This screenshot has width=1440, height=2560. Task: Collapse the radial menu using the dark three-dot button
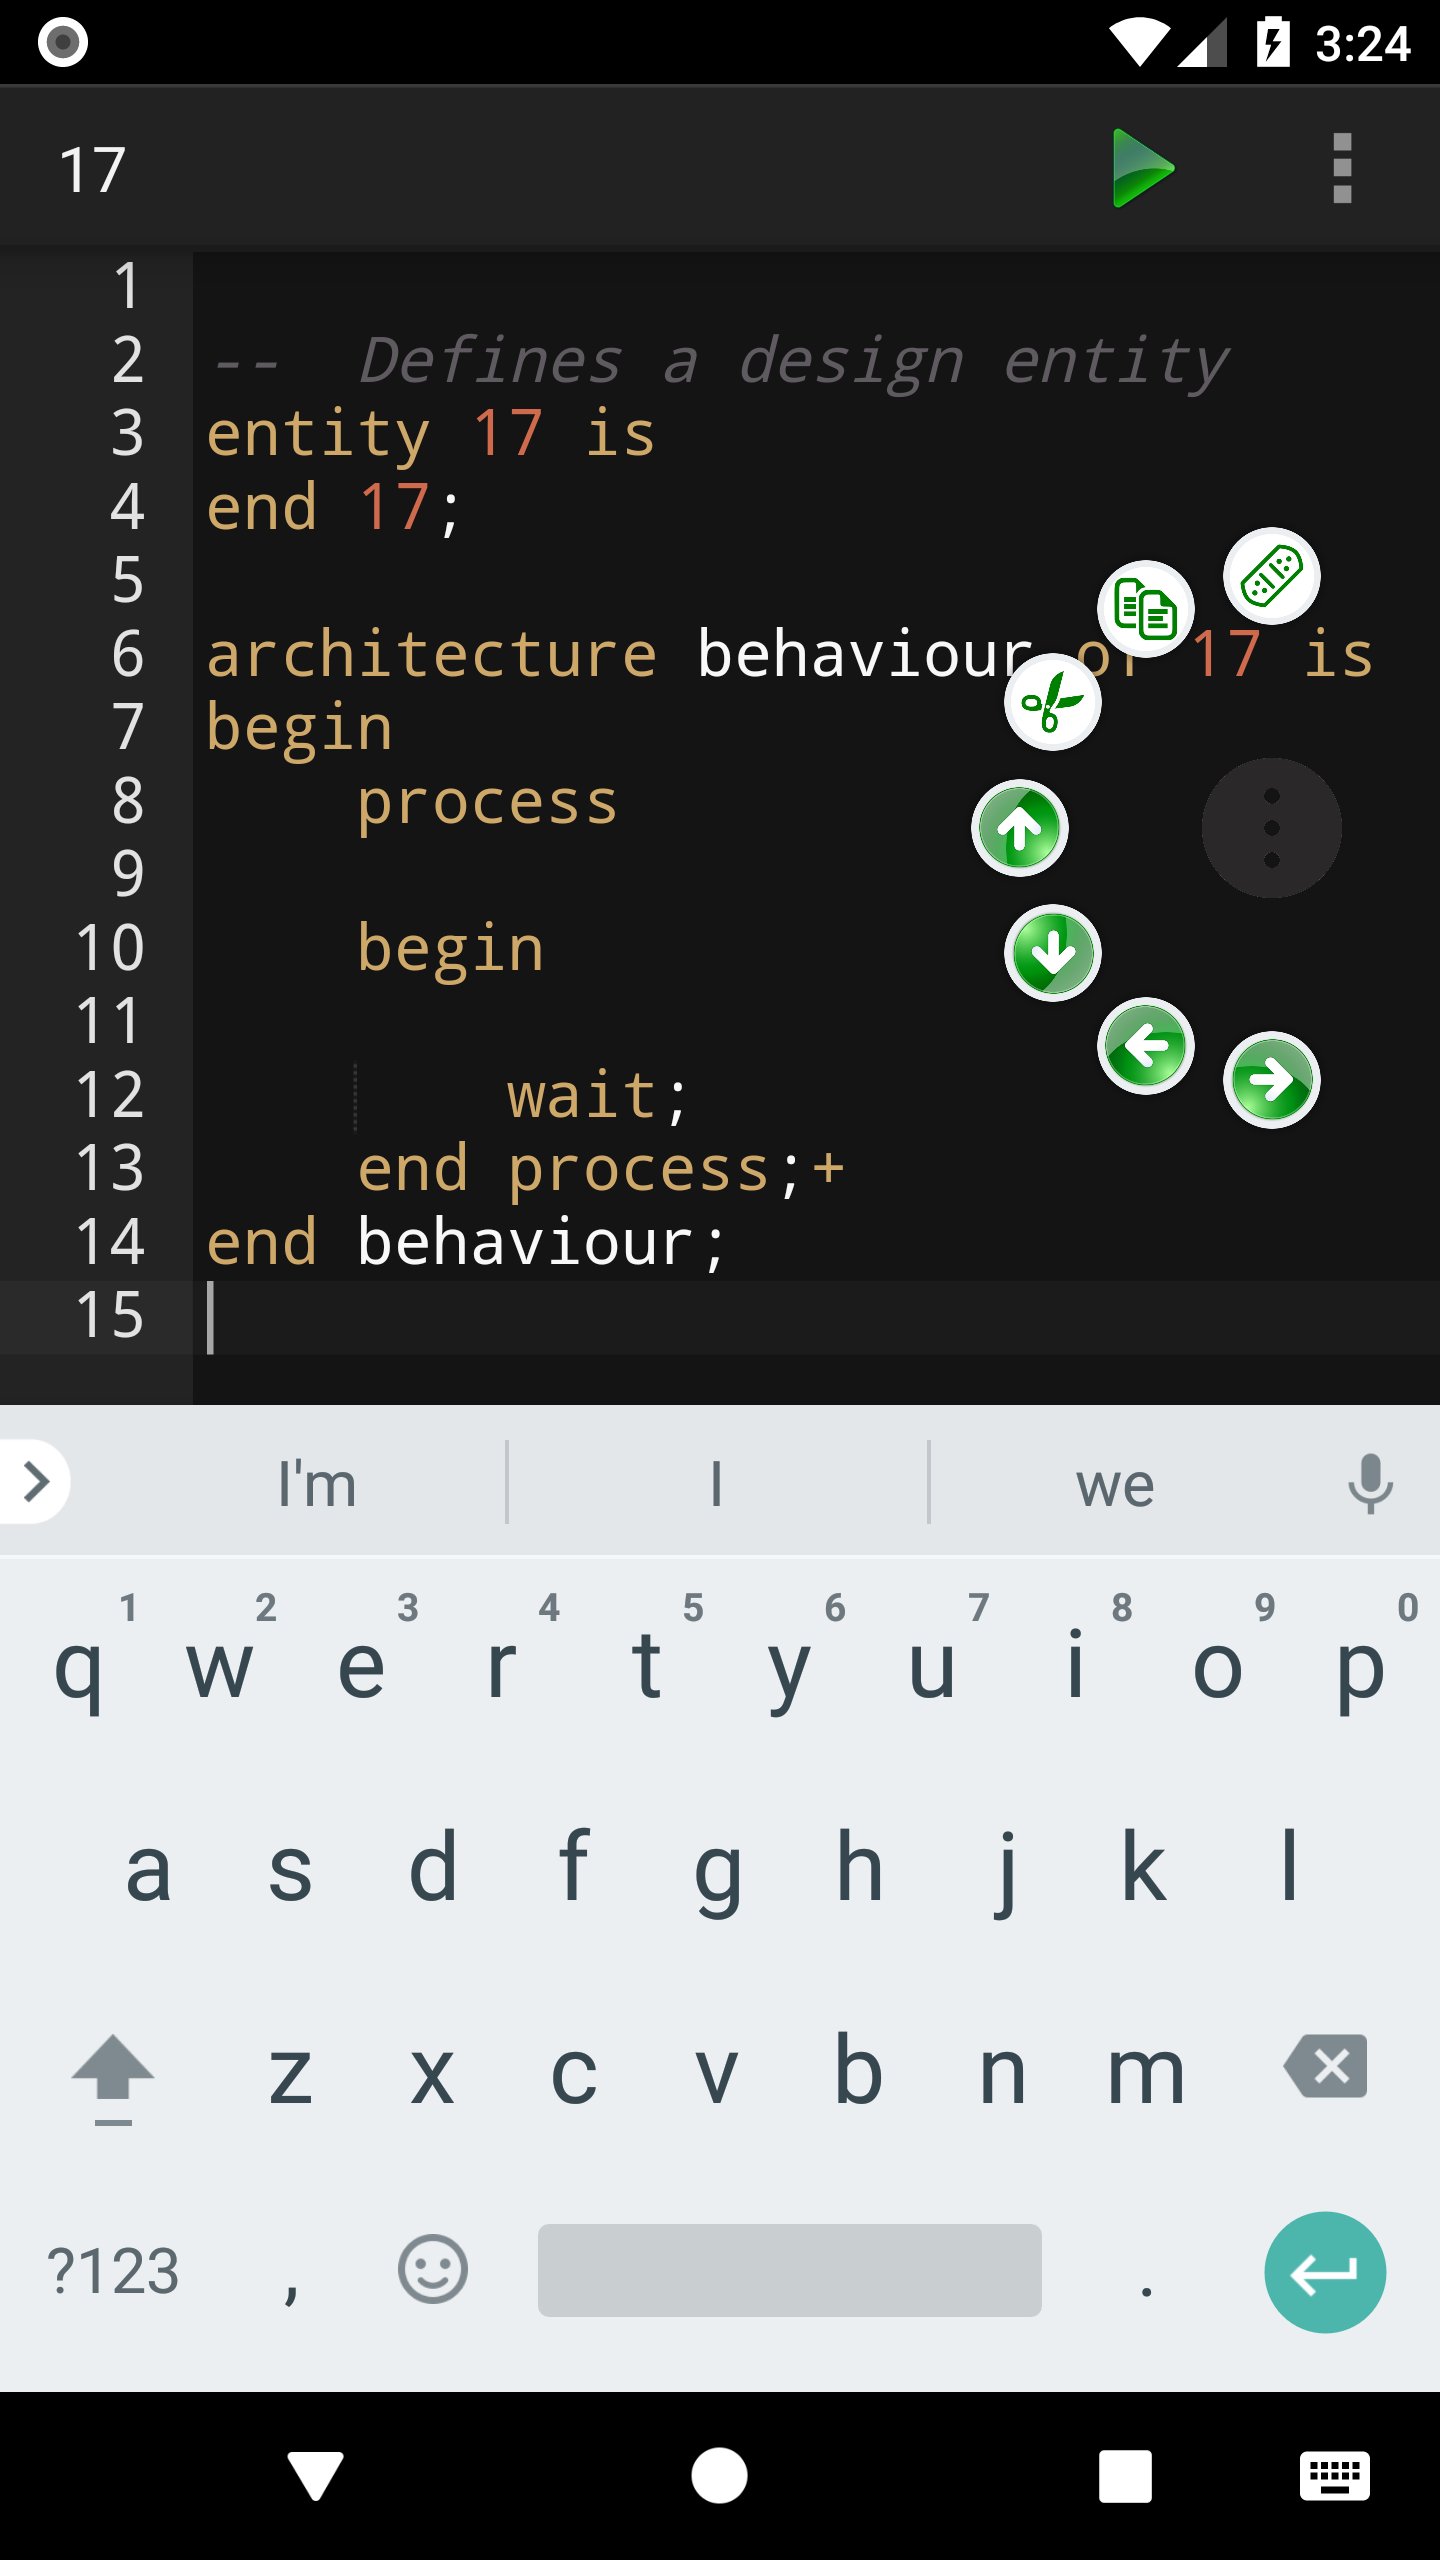click(1271, 828)
